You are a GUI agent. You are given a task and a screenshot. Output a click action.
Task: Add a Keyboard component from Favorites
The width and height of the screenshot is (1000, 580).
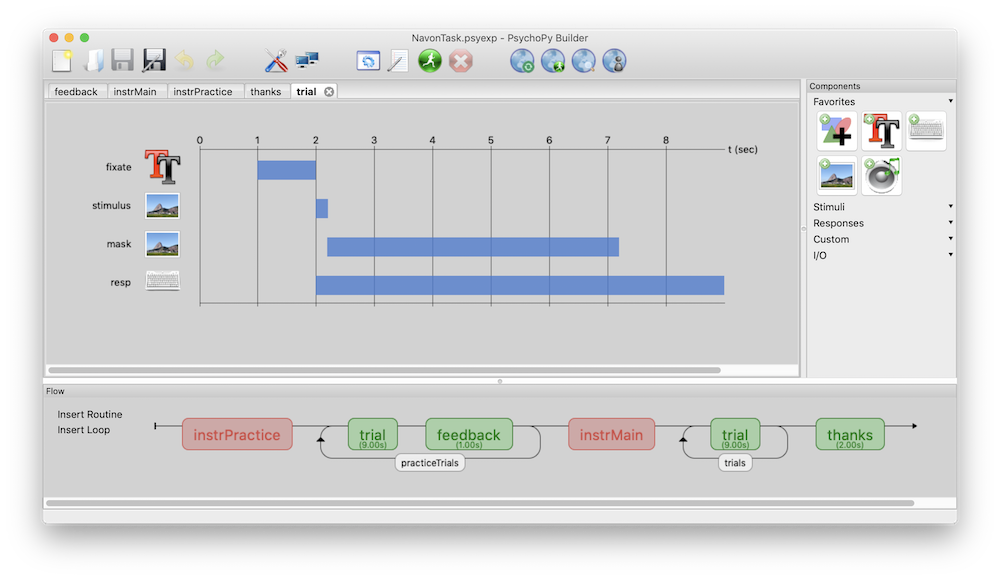click(925, 131)
